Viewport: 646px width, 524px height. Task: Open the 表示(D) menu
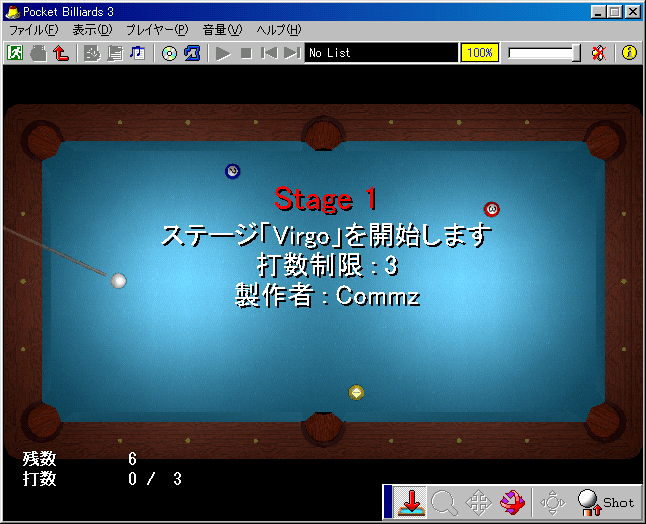pos(92,30)
